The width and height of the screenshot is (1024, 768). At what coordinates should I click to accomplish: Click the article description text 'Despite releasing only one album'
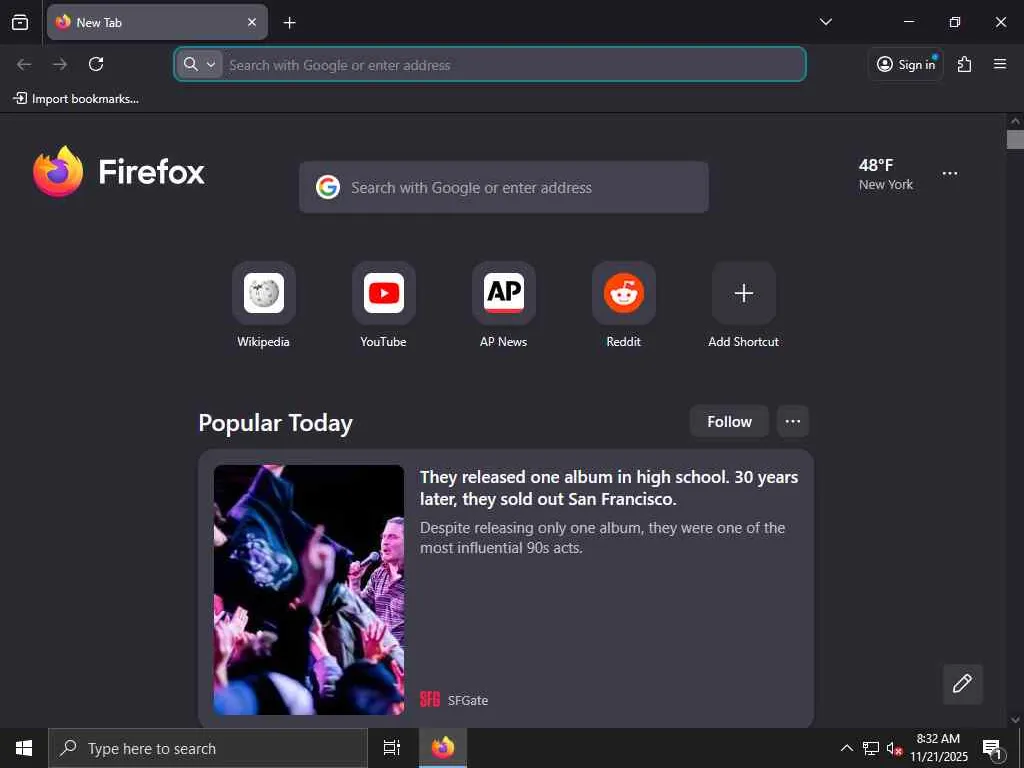[x=602, y=537]
